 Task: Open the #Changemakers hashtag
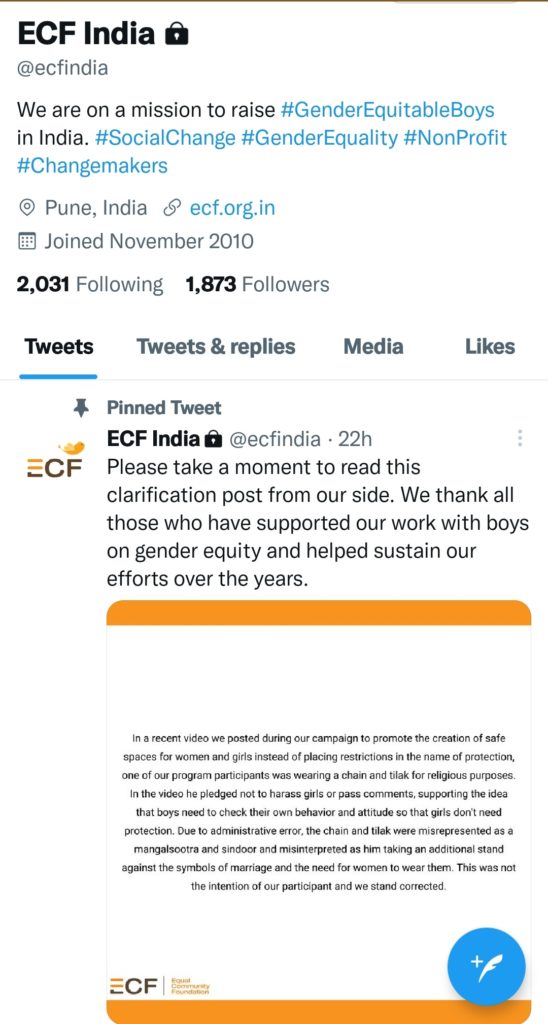point(92,166)
